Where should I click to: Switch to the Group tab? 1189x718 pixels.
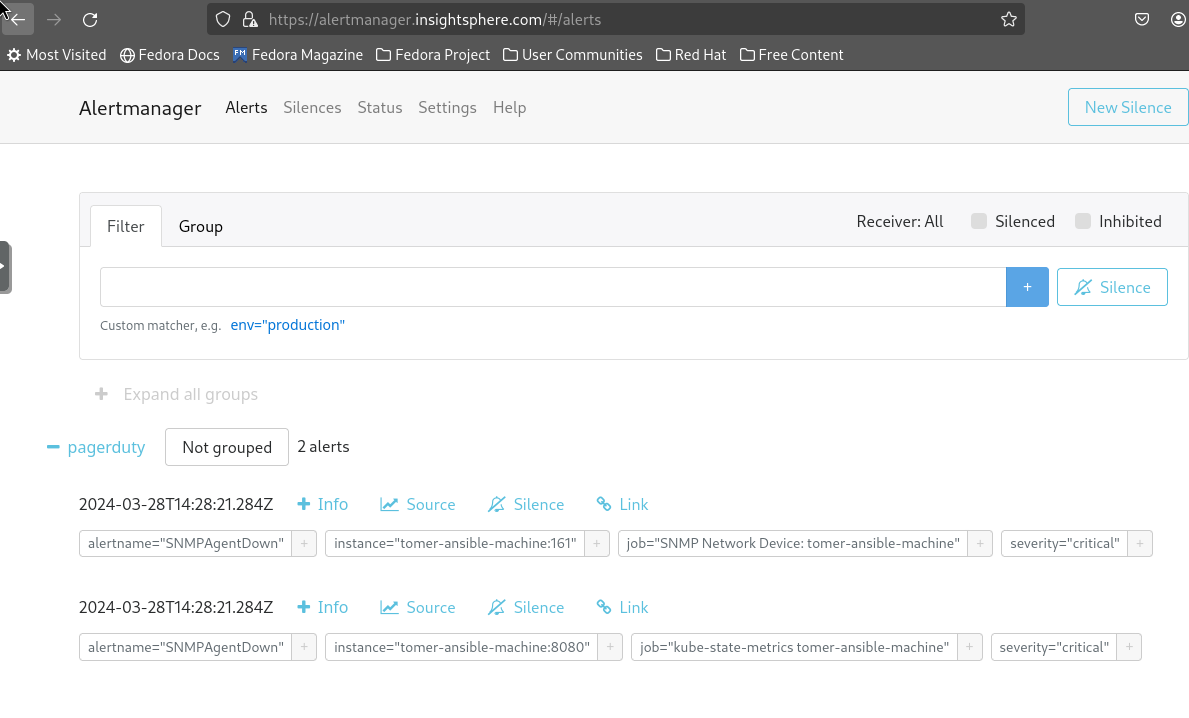coord(201,226)
